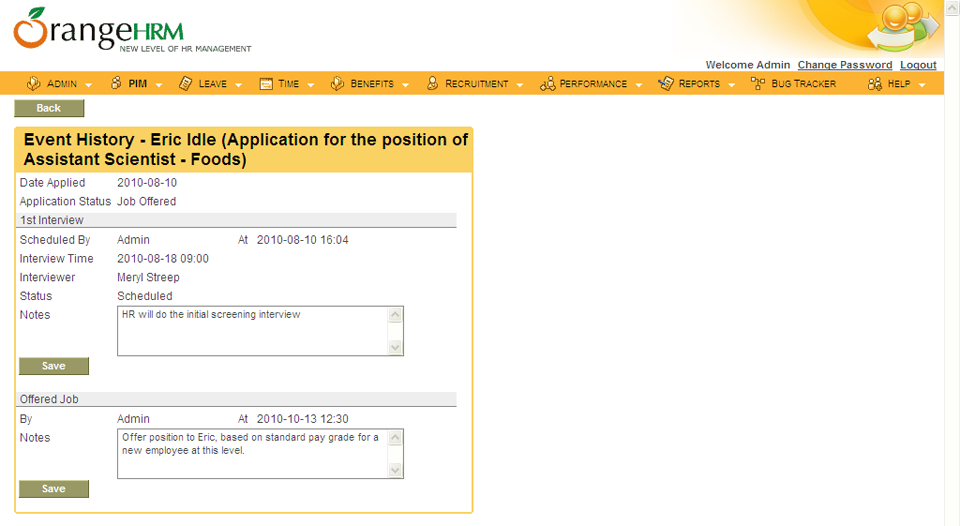960x526 pixels.
Task: Open the Time menu
Action: (x=288, y=84)
